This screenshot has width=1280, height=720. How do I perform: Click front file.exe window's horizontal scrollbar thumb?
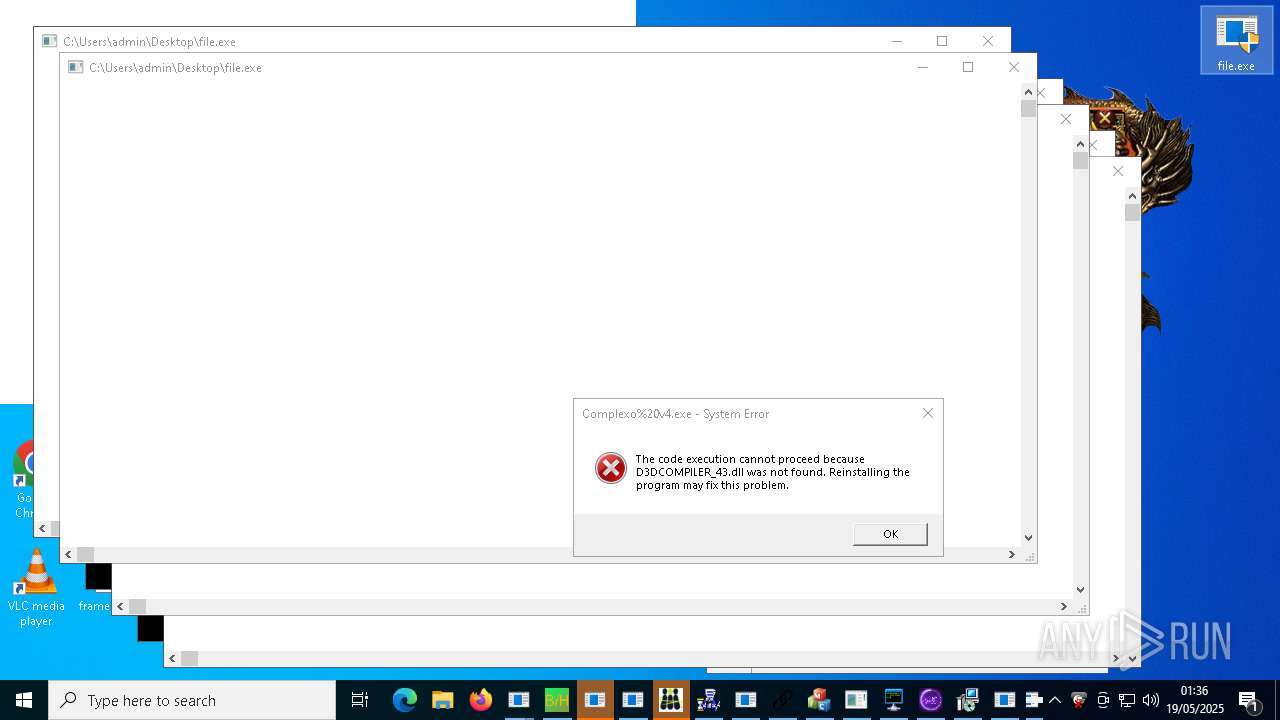[x=86, y=554]
